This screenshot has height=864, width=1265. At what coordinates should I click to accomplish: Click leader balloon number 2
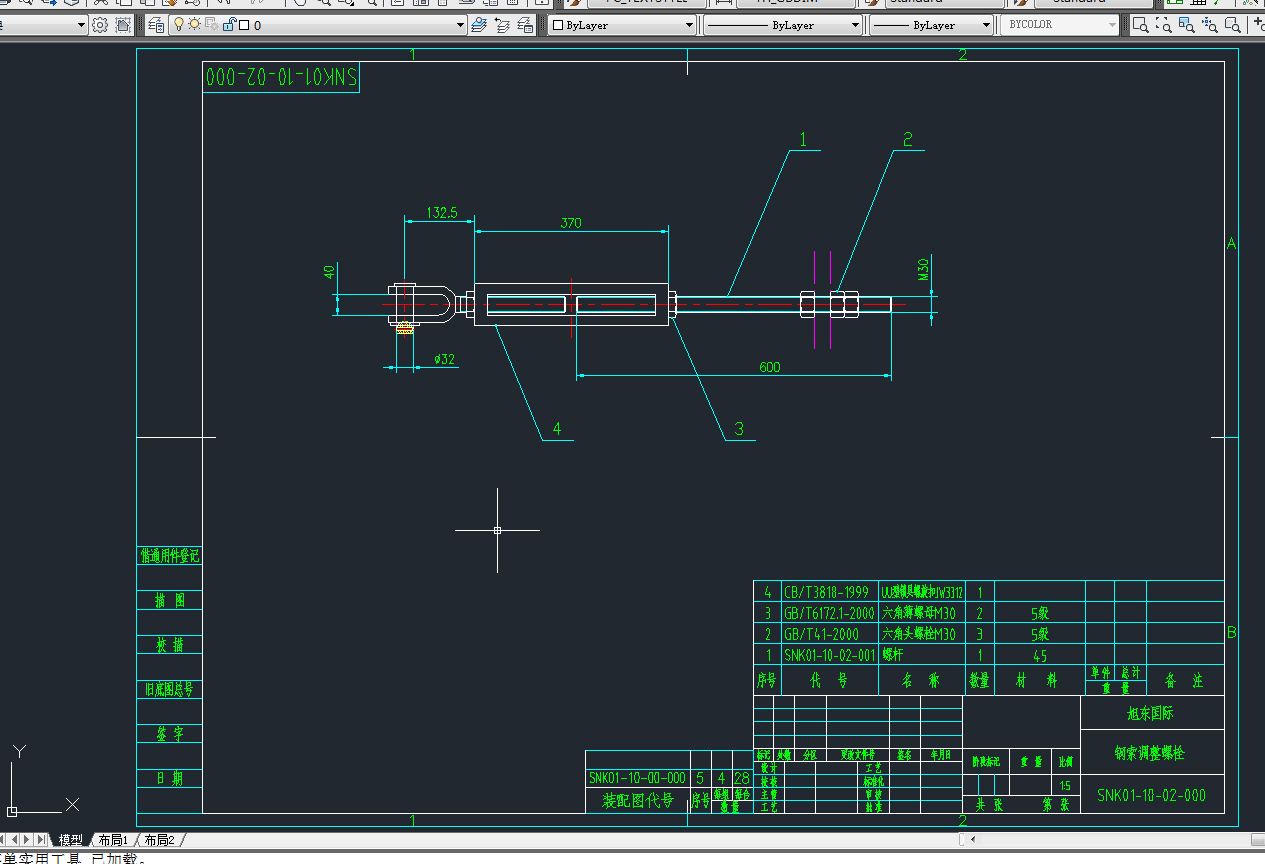[x=908, y=140]
